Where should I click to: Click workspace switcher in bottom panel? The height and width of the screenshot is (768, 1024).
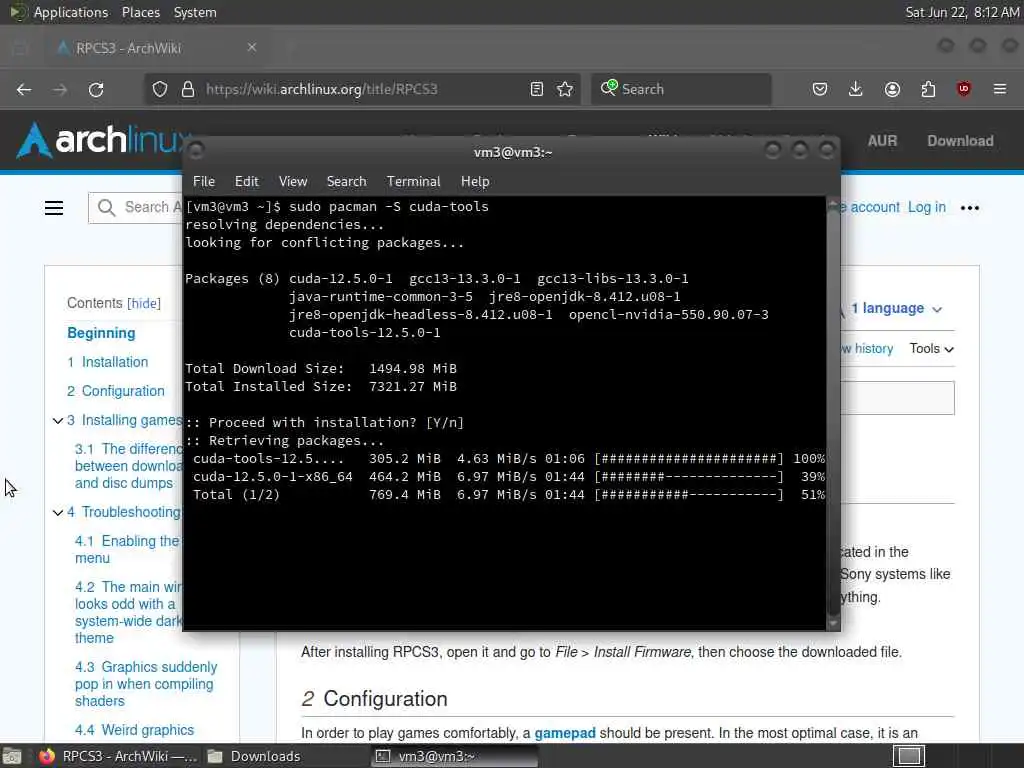pyautogui.click(x=909, y=756)
